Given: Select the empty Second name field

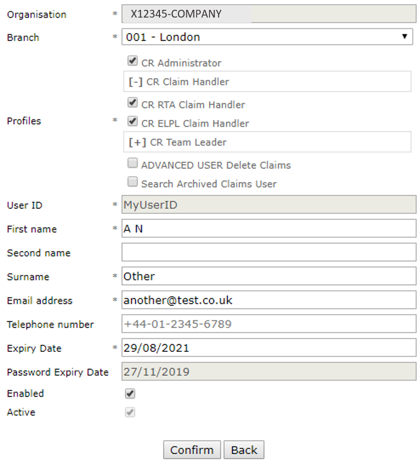Looking at the screenshot, I should click(x=269, y=252).
